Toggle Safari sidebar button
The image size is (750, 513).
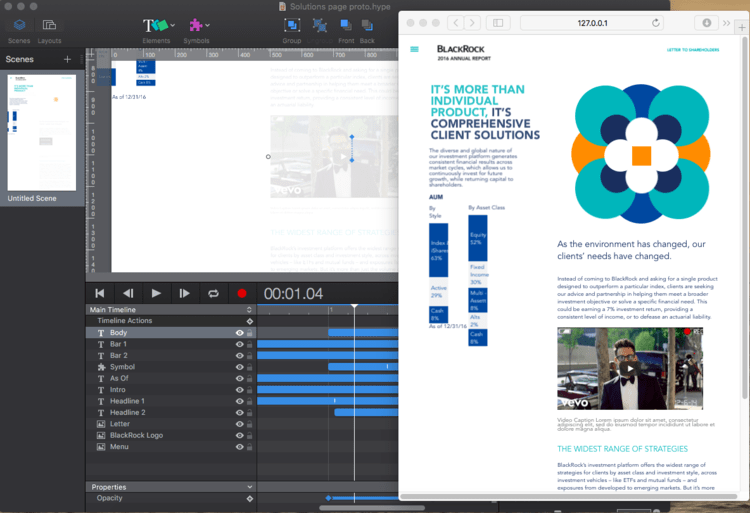(498, 23)
